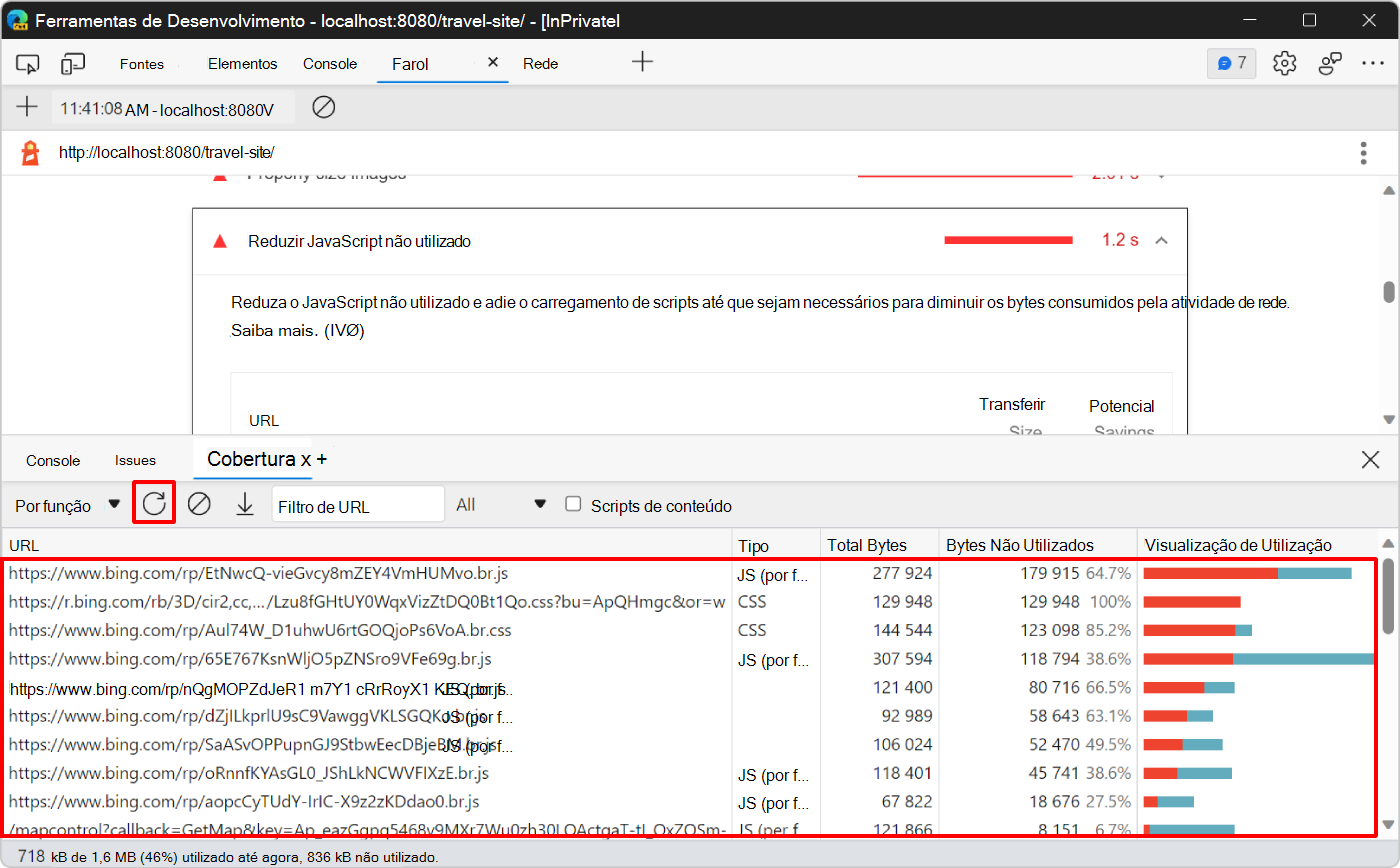Collapse the Reduzir JavaScript não utilizado section

(x=1161, y=240)
